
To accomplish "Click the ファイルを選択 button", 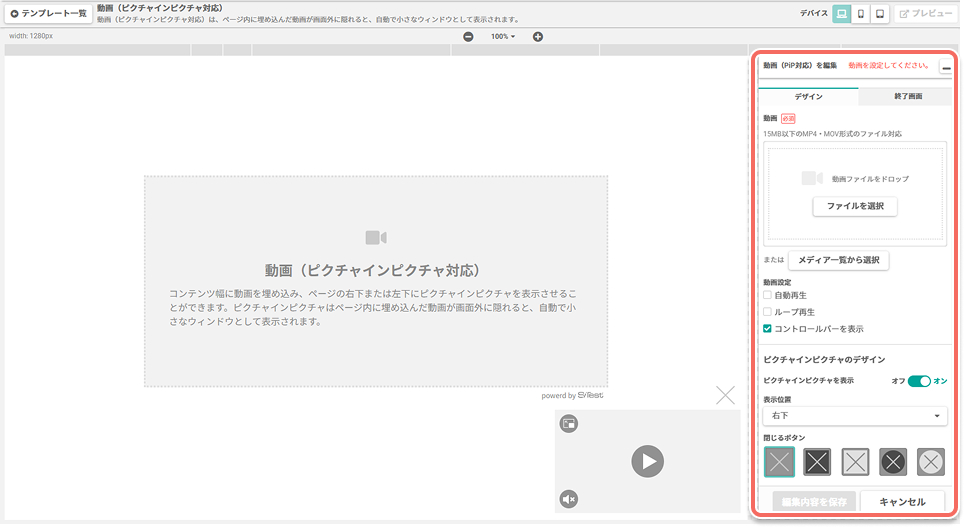I will pyautogui.click(x=855, y=207).
